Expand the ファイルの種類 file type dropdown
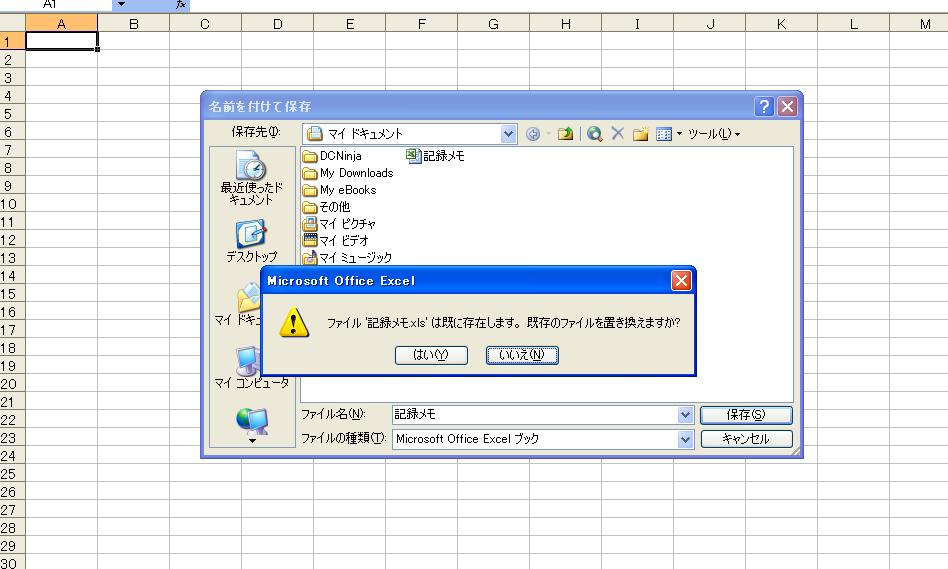948x569 pixels. point(685,439)
